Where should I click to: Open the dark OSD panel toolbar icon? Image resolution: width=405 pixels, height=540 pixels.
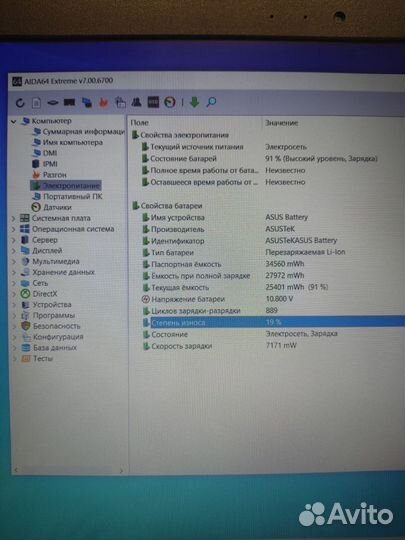[x=153, y=102]
